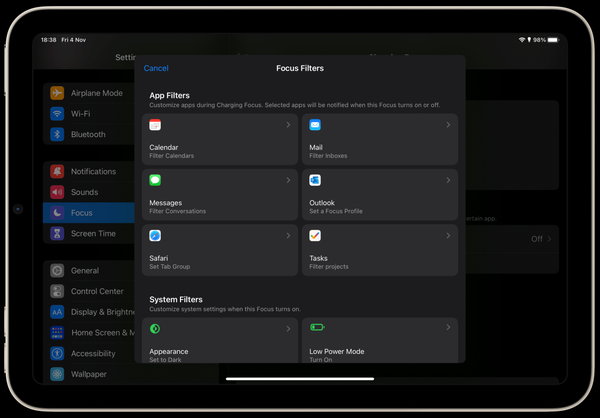Open Airplane Mode settings row
This screenshot has height=418, width=600.
pyautogui.click(x=89, y=93)
